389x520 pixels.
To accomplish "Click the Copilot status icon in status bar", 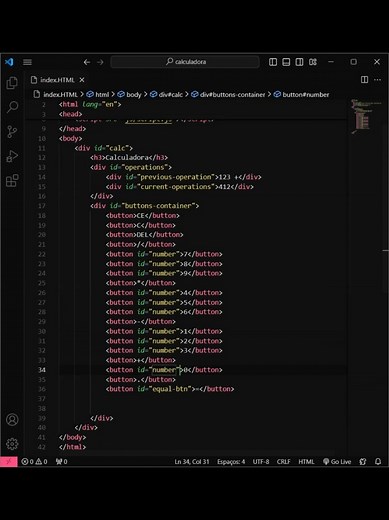I will click(x=363, y=462).
